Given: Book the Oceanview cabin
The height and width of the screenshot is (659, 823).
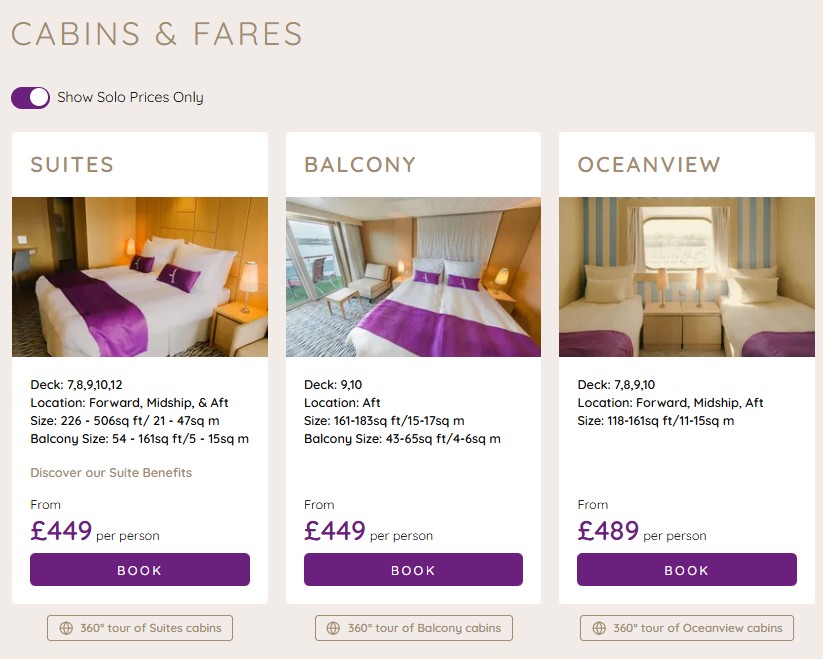Looking at the screenshot, I should click(686, 570).
